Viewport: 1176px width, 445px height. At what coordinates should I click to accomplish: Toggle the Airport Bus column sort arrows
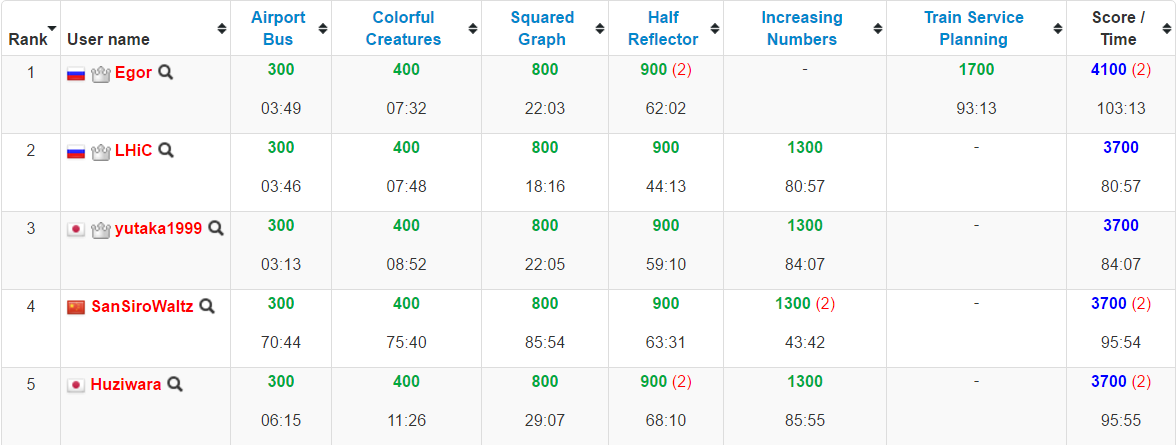[322, 29]
